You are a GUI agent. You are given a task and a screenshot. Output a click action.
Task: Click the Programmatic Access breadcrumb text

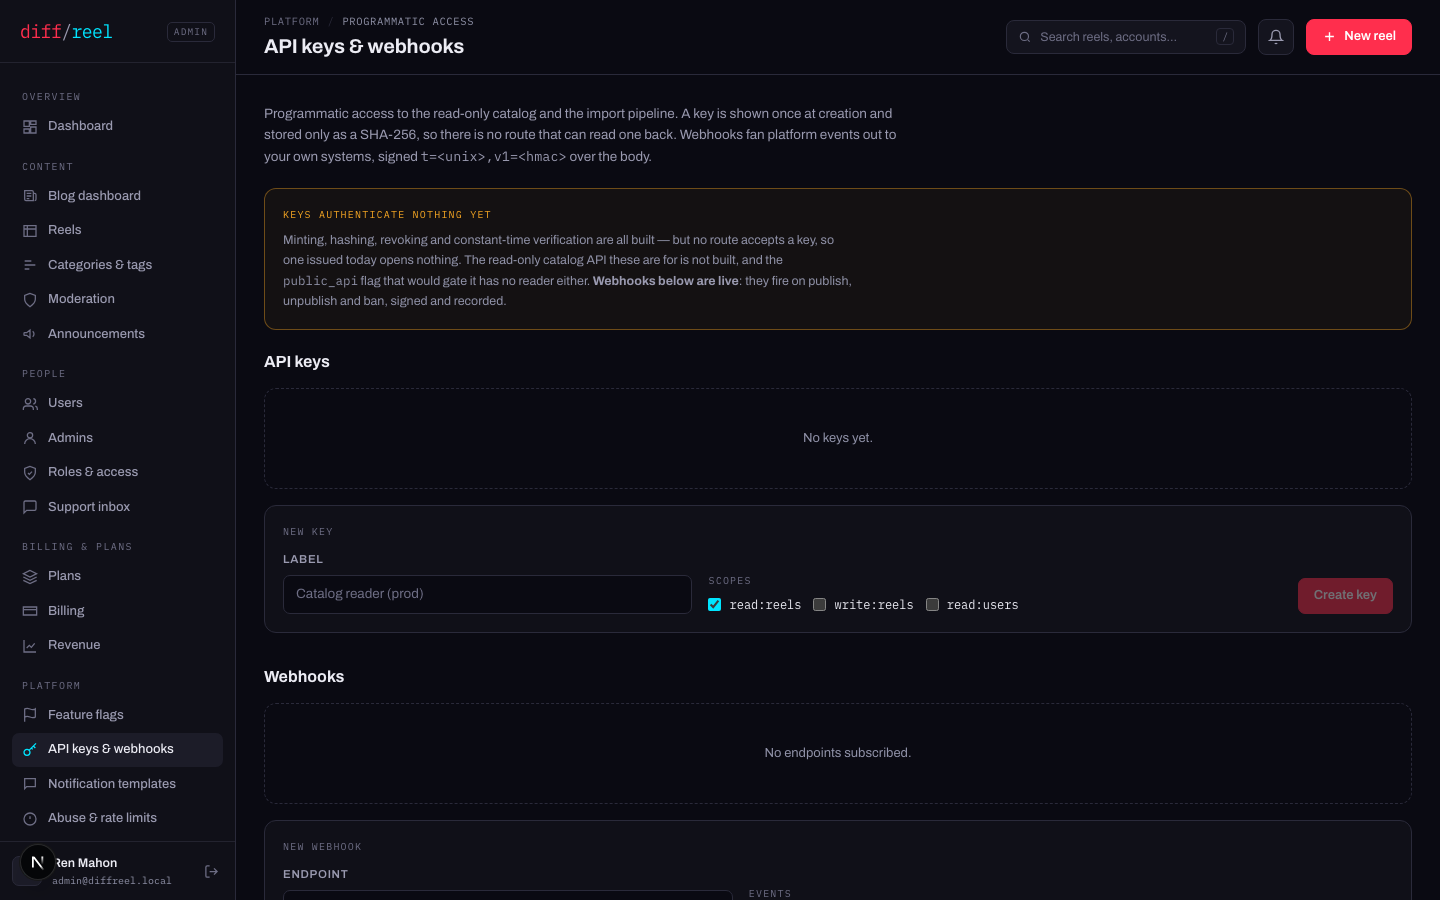(x=408, y=22)
